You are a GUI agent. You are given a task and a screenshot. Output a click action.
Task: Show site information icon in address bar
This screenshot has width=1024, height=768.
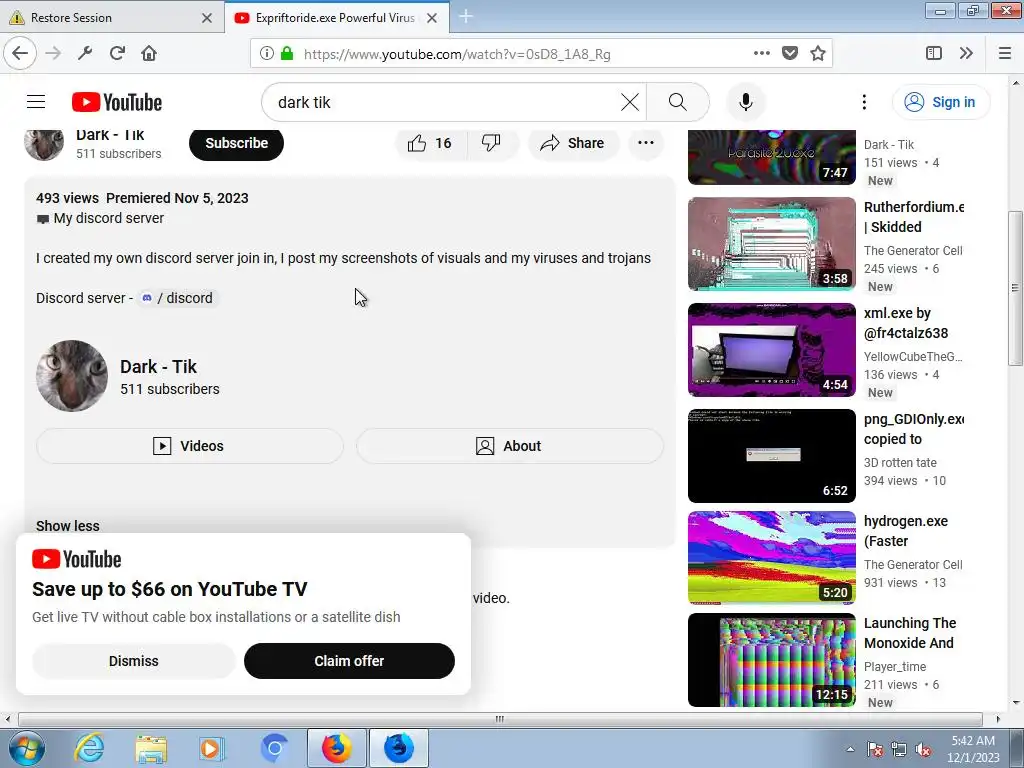click(266, 54)
